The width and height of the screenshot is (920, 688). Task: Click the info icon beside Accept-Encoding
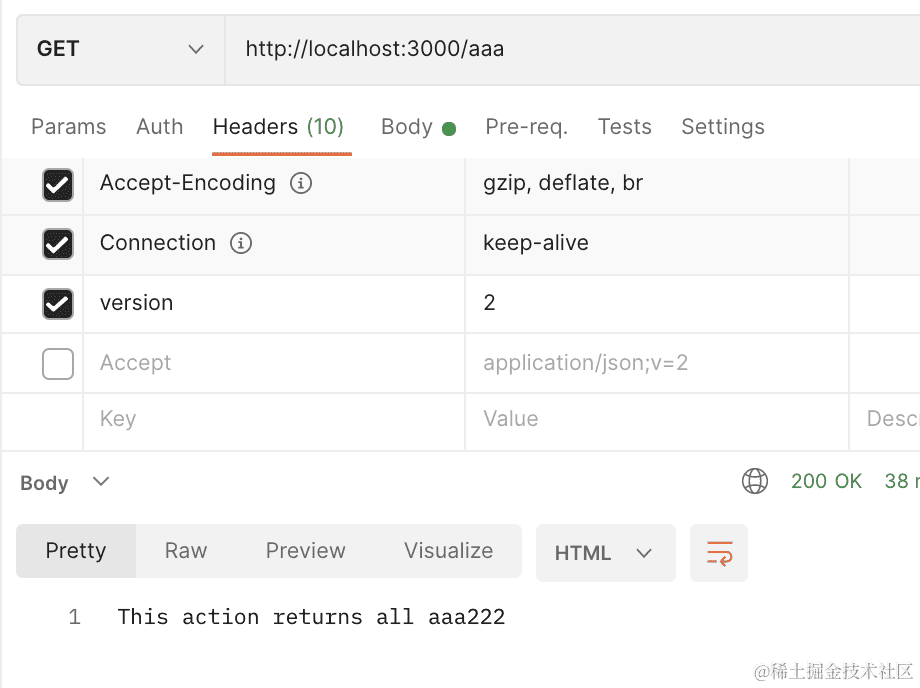(x=300, y=184)
